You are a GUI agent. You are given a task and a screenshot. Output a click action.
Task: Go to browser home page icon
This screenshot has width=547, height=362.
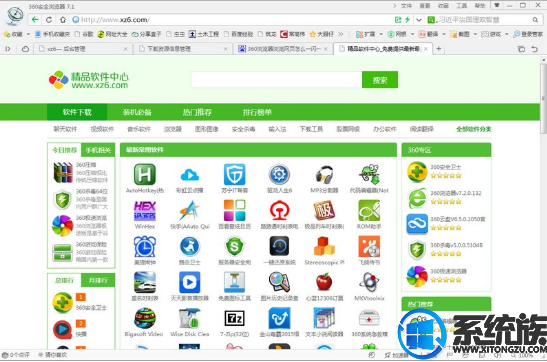click(63, 20)
